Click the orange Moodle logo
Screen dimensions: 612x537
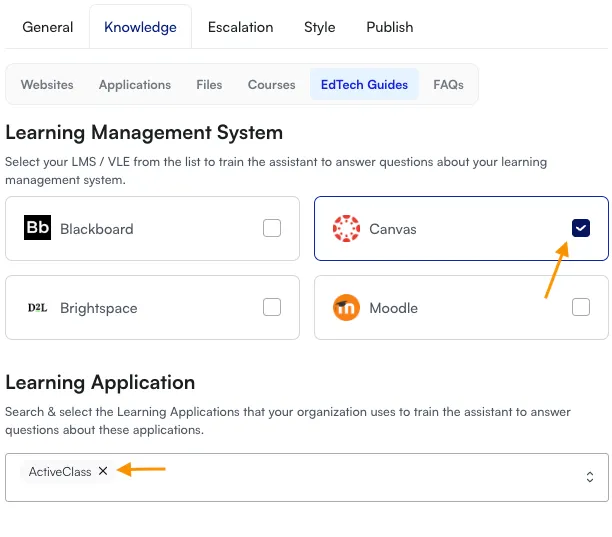(346, 308)
